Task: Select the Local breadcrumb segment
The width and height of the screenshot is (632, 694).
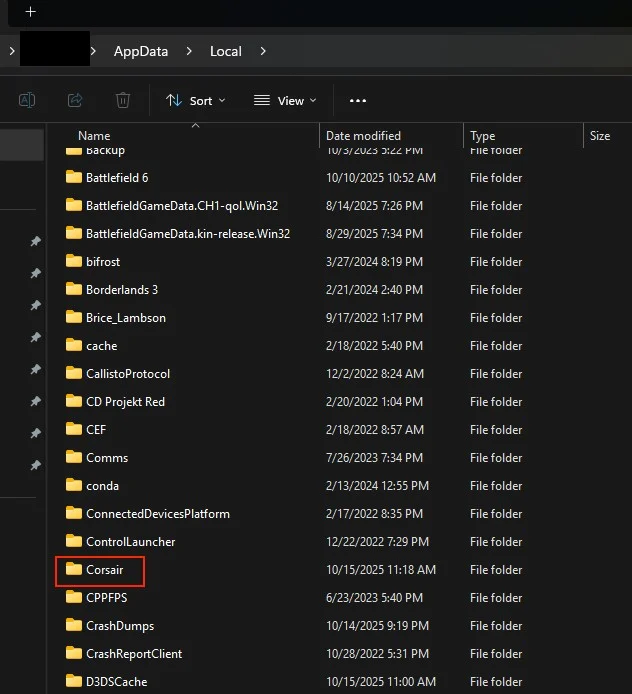Action: click(225, 51)
